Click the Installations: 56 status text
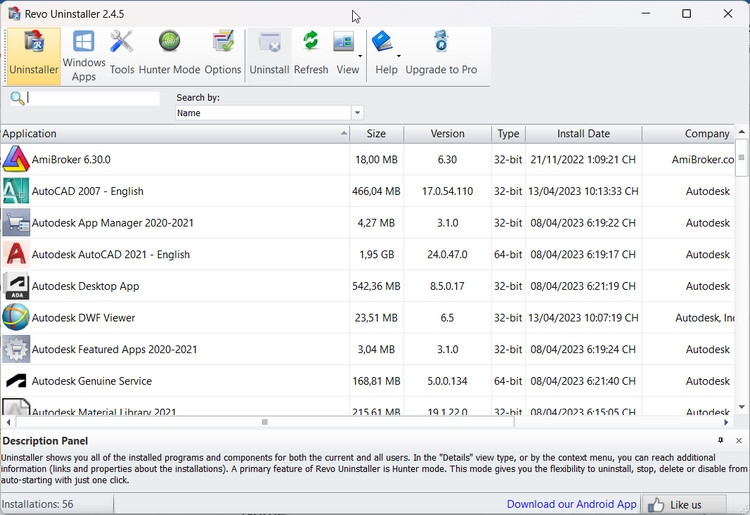This screenshot has height=515, width=750. 37,504
